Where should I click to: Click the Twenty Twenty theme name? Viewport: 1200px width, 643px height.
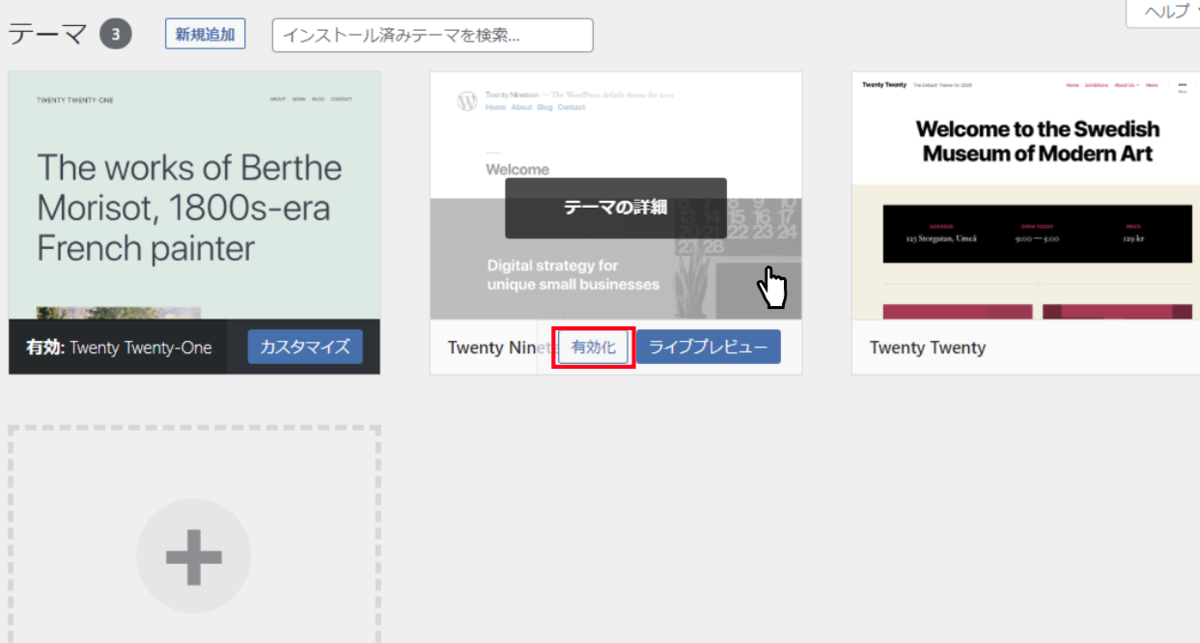coord(928,348)
